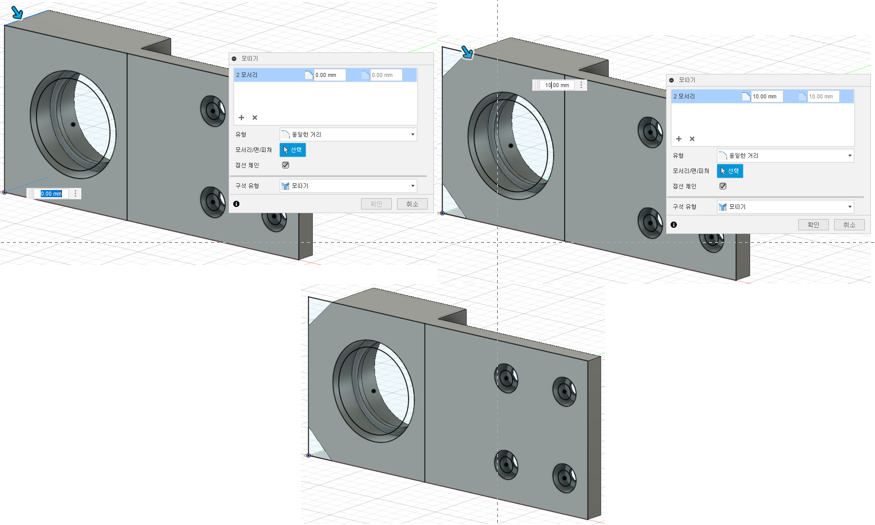The height and width of the screenshot is (525, 875).
Task: Open 구석 유형 모따기 dropdown in 10.00 mm dialog
Action: point(786,207)
